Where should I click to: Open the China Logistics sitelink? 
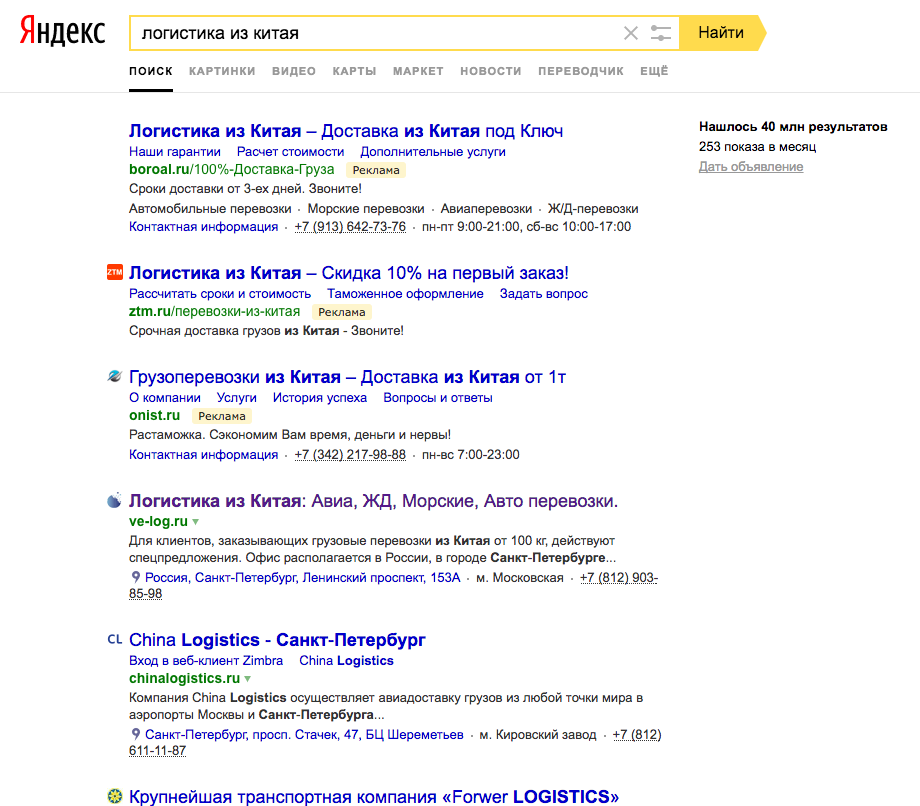click(346, 661)
